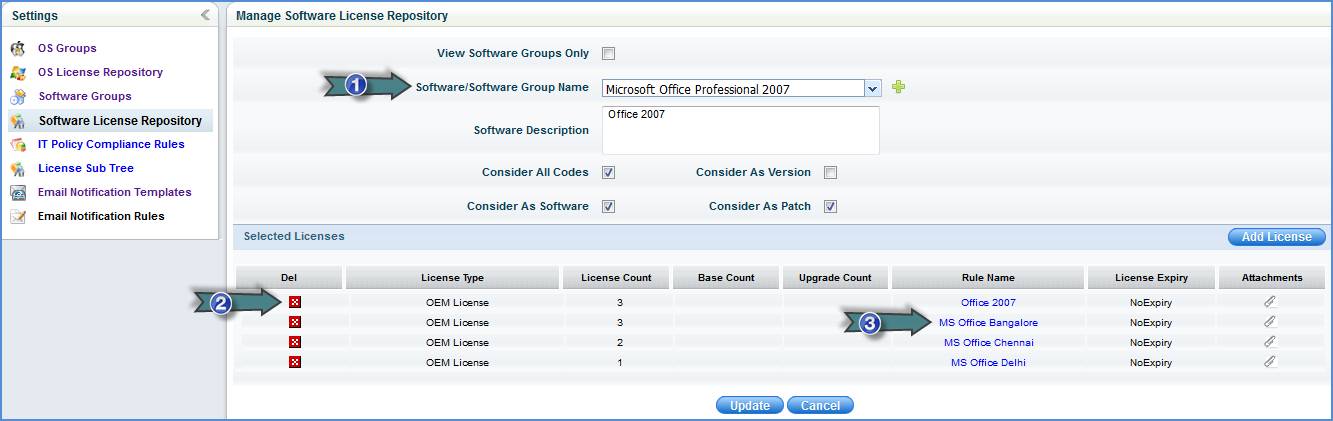Click the Software Groups sidebar icon
The height and width of the screenshot is (421, 1333).
coord(17,96)
